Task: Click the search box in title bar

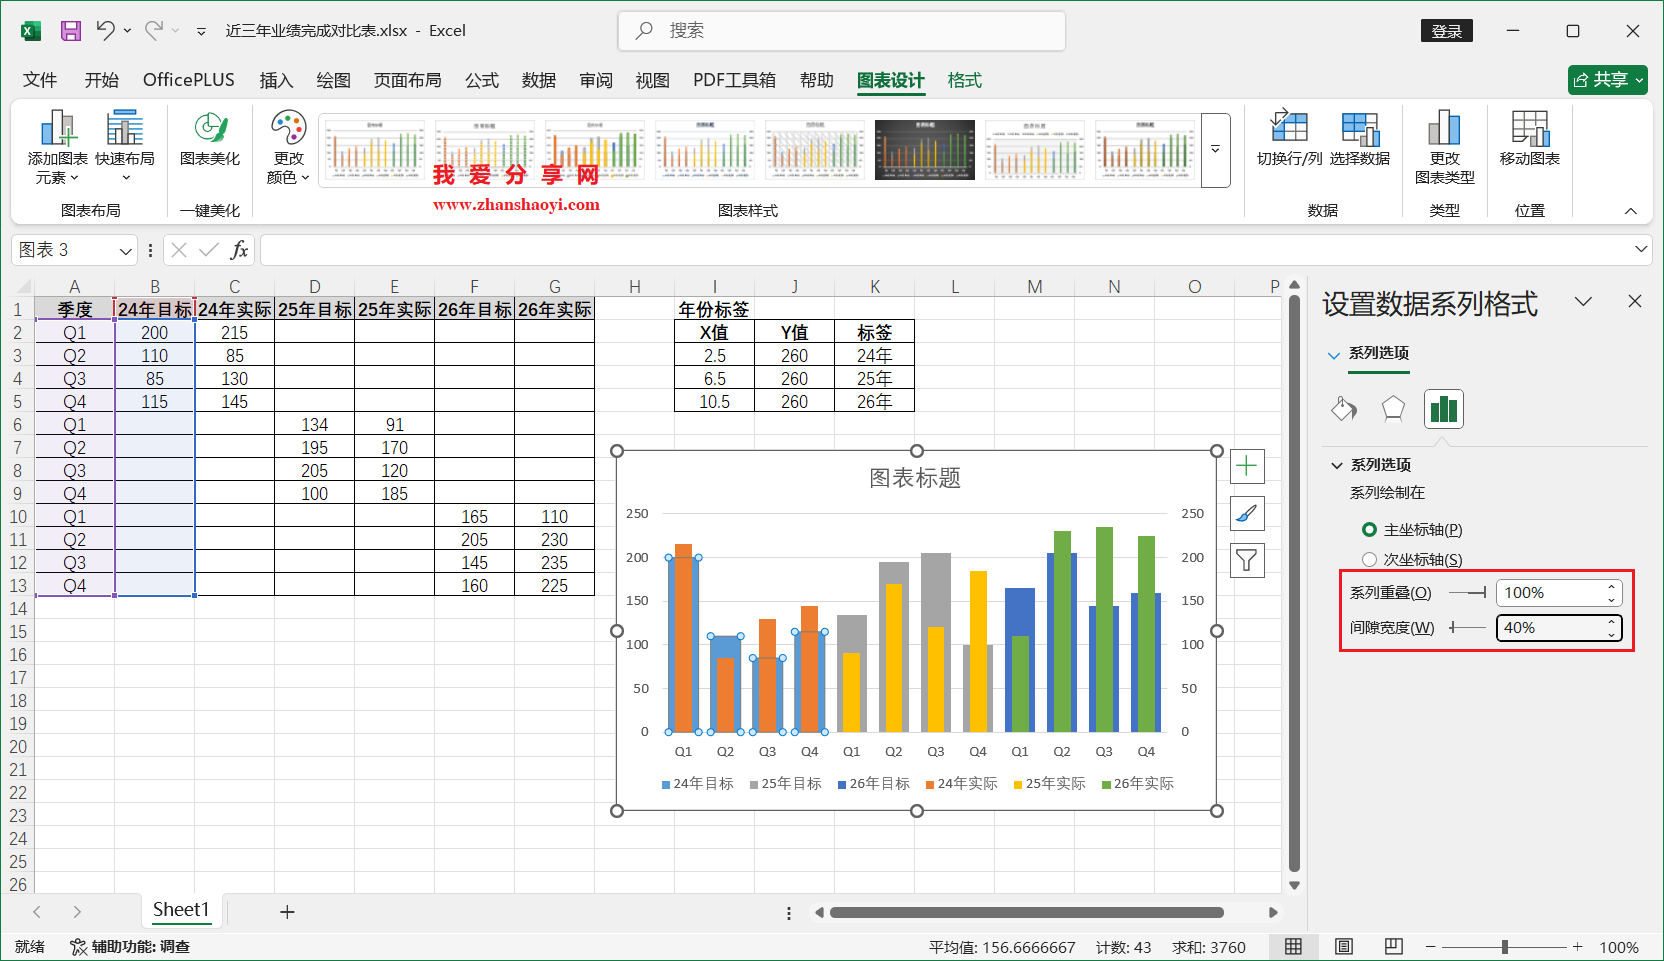Action: point(842,31)
